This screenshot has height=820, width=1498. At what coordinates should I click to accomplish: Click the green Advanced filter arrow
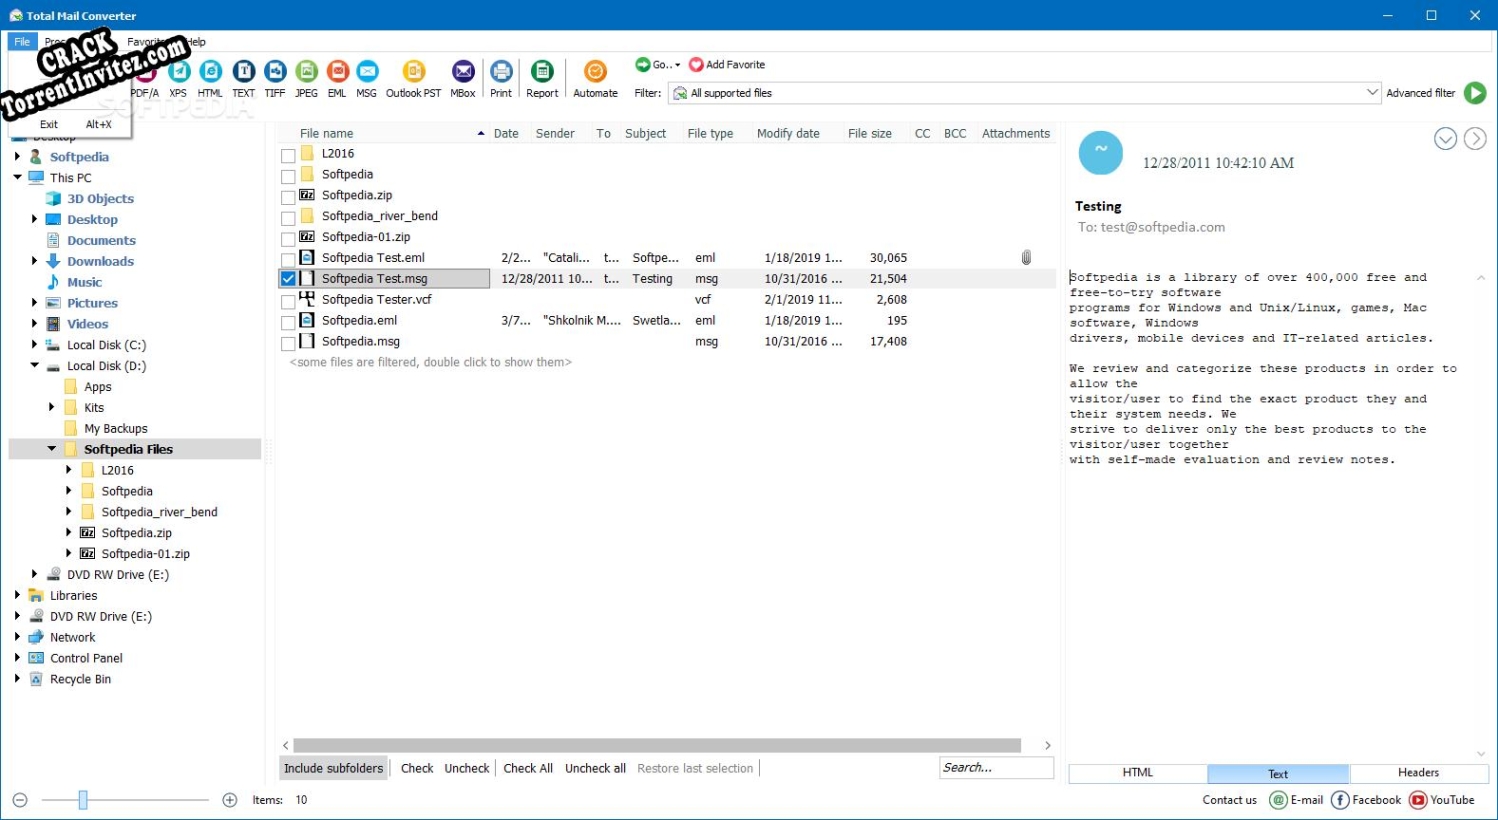1474,93
